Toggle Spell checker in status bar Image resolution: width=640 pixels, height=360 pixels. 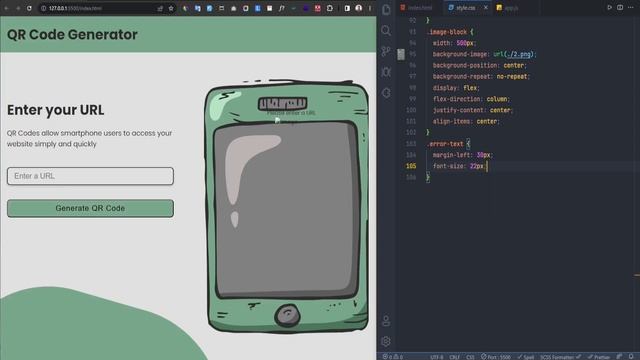[526, 357]
